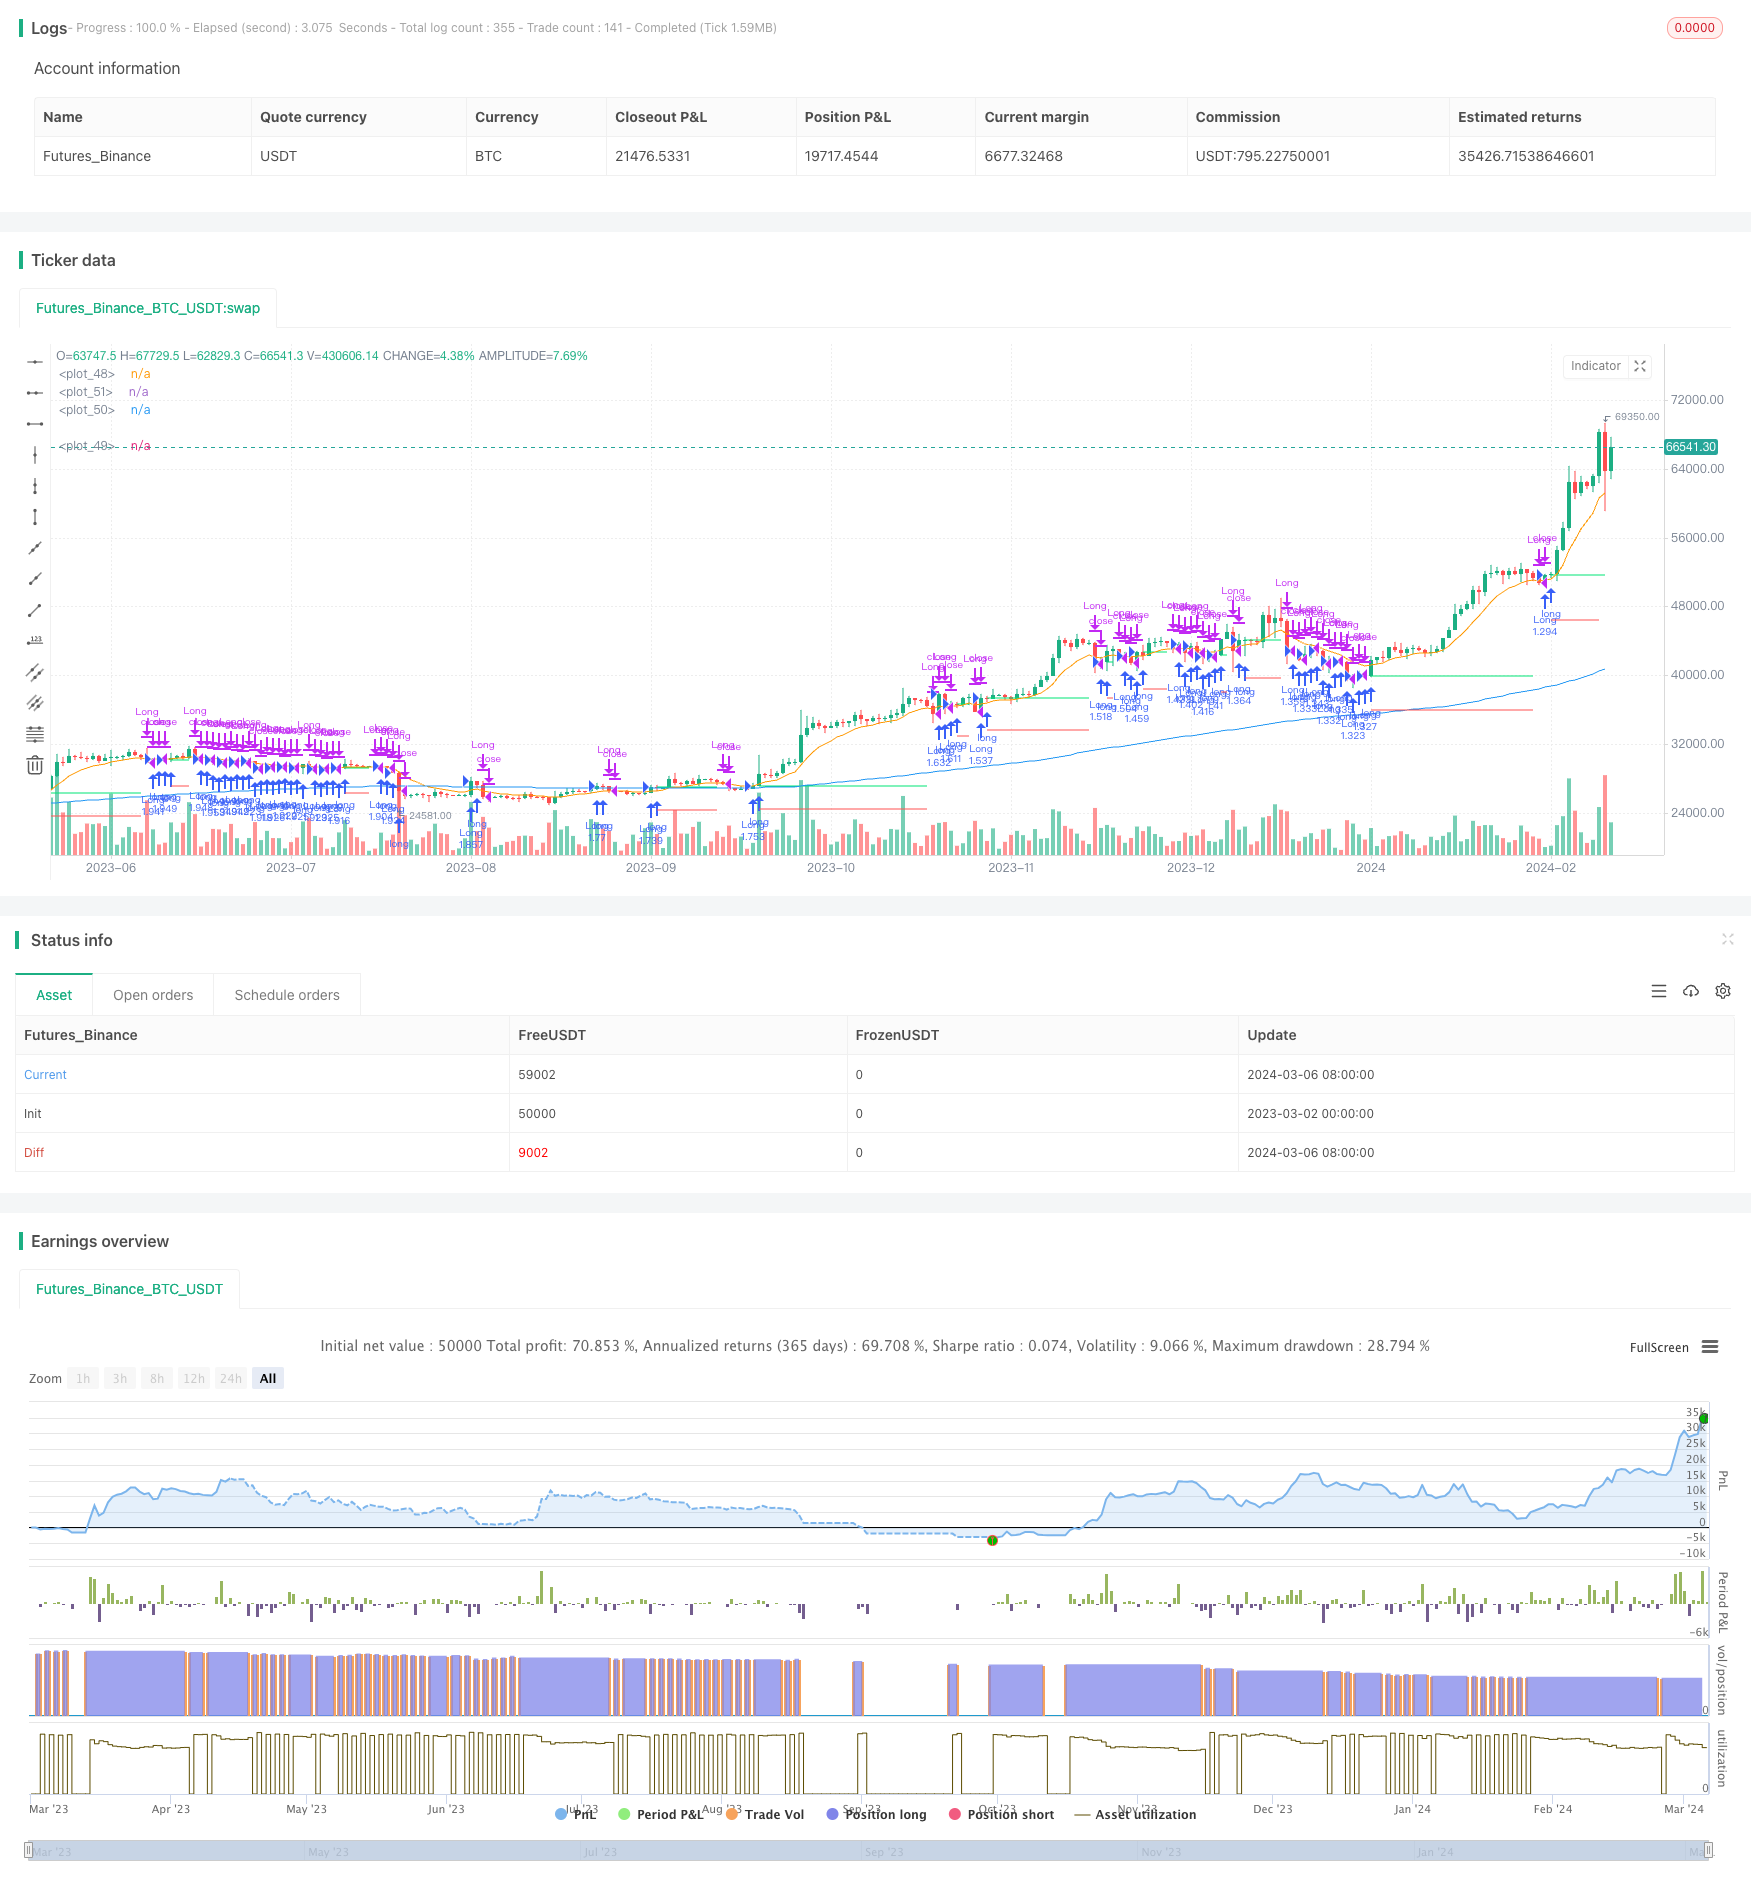1751x1890 pixels.
Task: Toggle the PnL series in the legend
Action: 576,1814
